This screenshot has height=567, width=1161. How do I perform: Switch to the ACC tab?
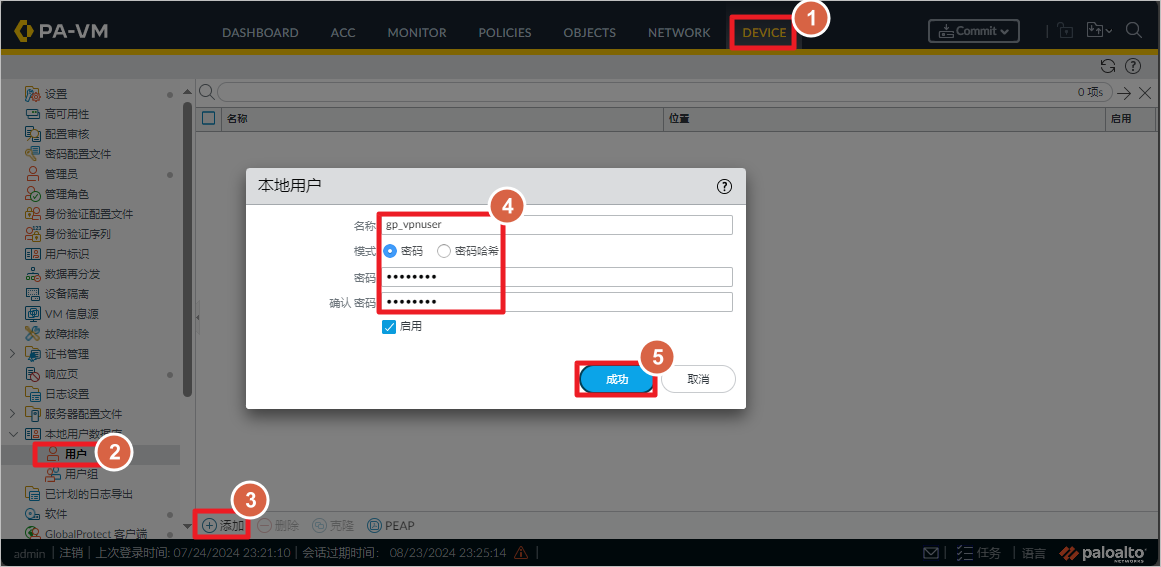coord(343,33)
